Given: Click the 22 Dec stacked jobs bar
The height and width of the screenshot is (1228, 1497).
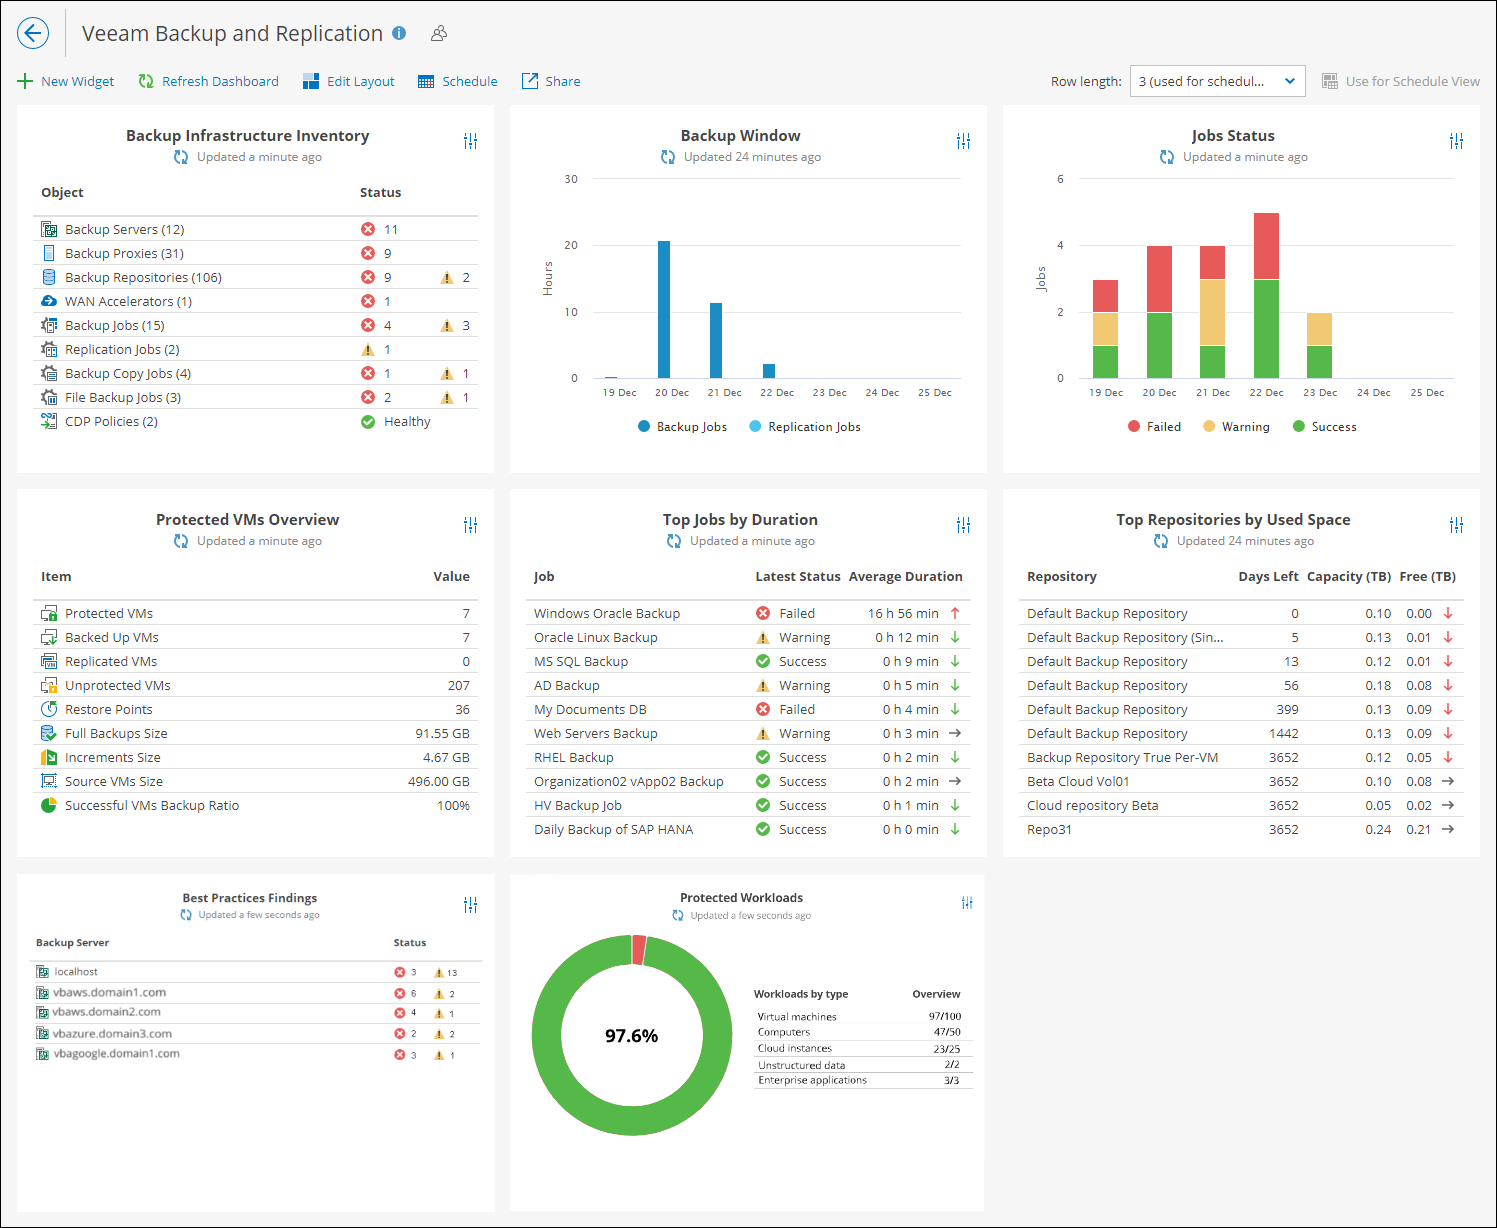Looking at the screenshot, I should (1266, 295).
